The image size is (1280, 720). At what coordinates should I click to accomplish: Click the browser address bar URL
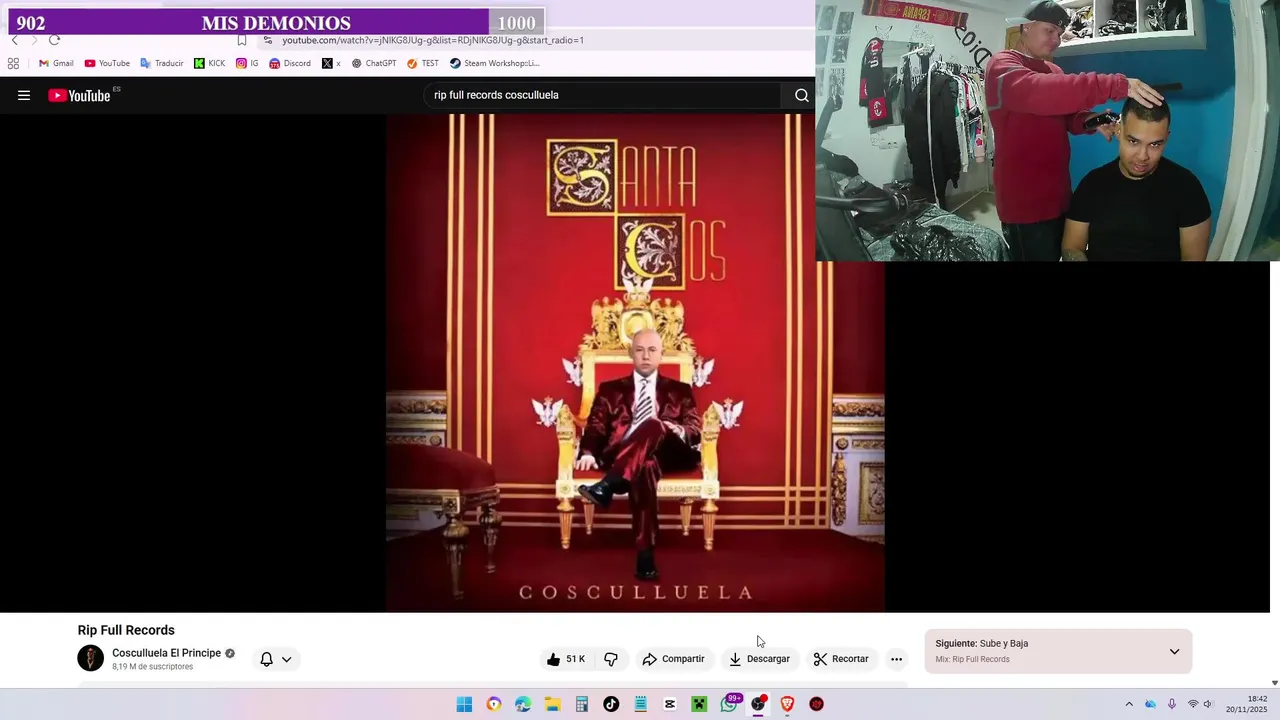[x=433, y=40]
